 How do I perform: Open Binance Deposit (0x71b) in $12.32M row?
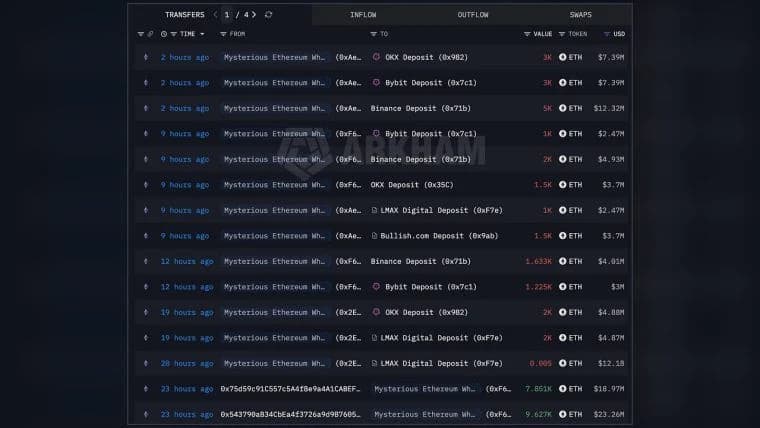[x=421, y=108]
